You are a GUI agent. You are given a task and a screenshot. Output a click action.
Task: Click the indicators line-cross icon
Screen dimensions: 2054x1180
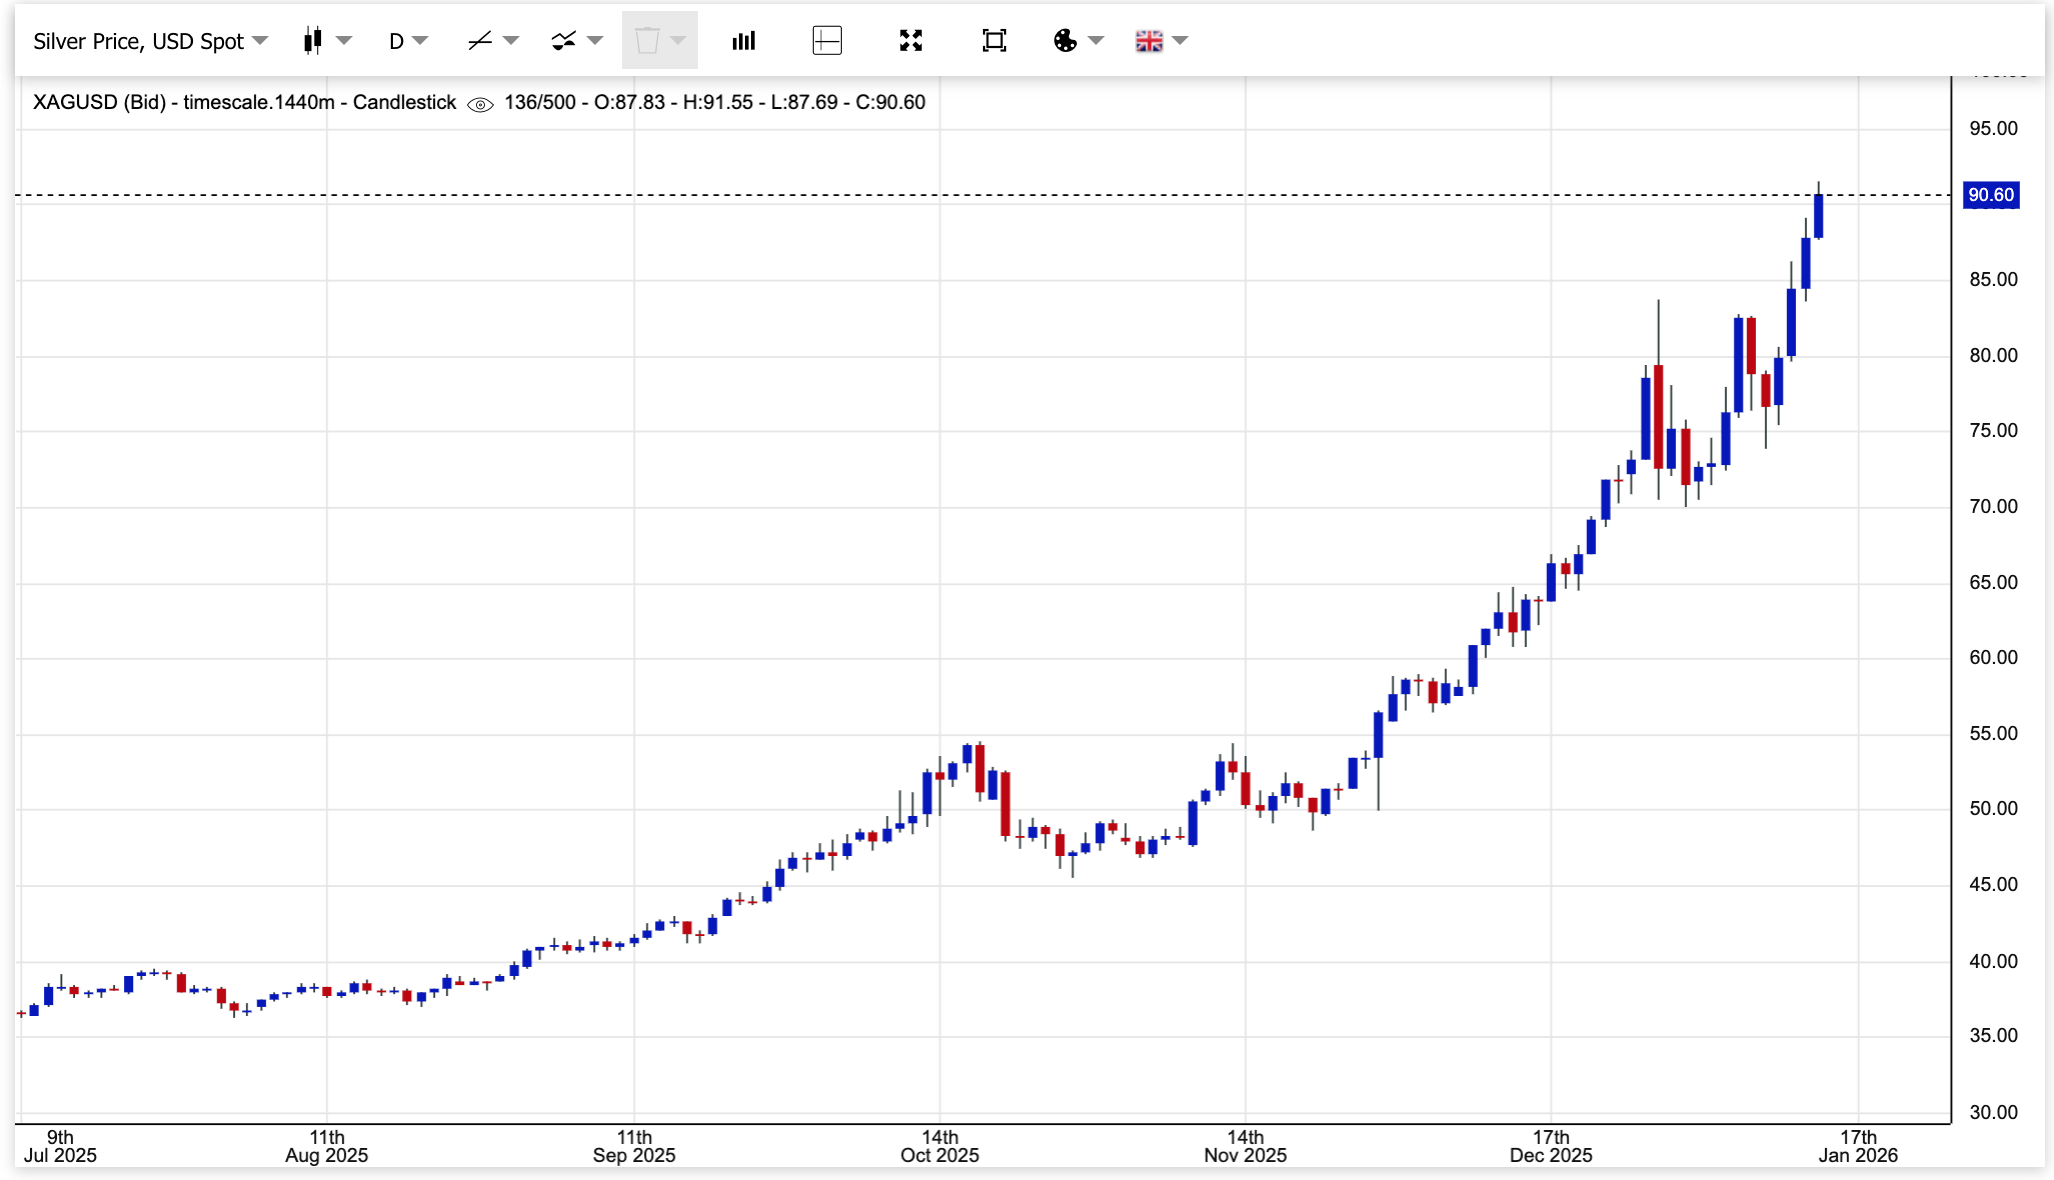click(564, 41)
